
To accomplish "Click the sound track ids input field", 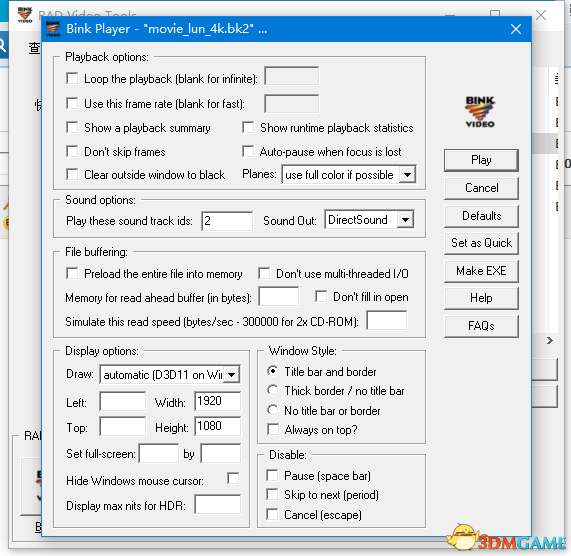I will (x=227, y=221).
